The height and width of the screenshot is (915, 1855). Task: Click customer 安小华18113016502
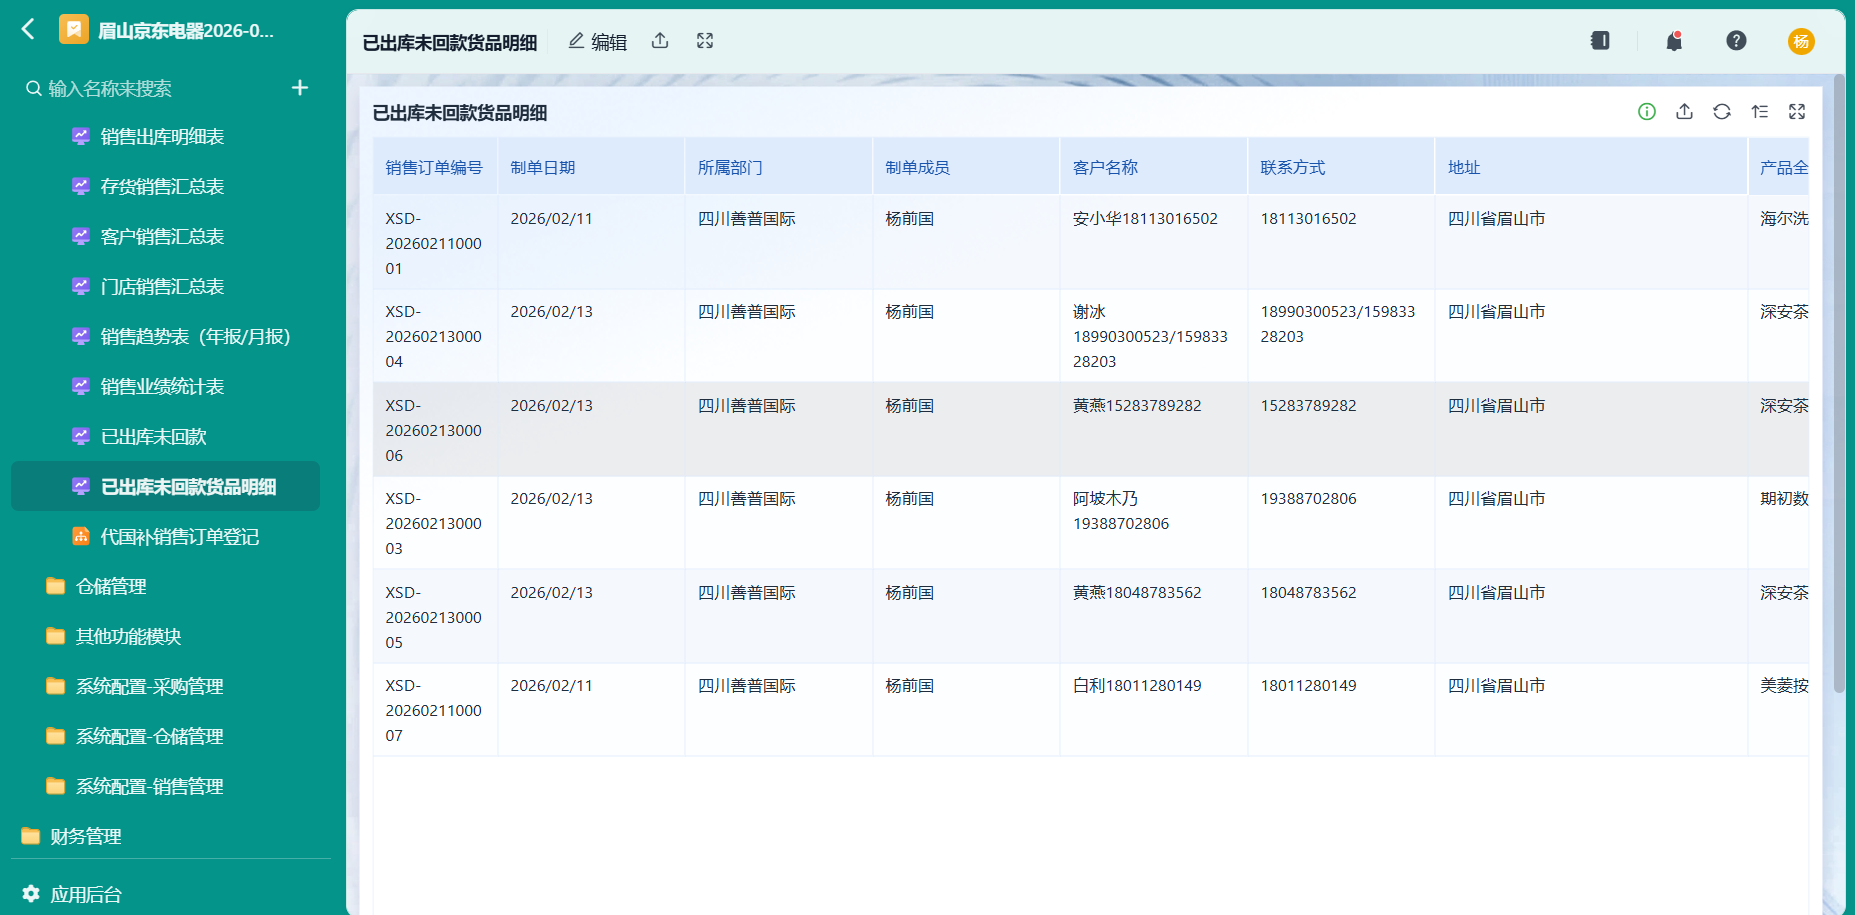pyautogui.click(x=1145, y=218)
